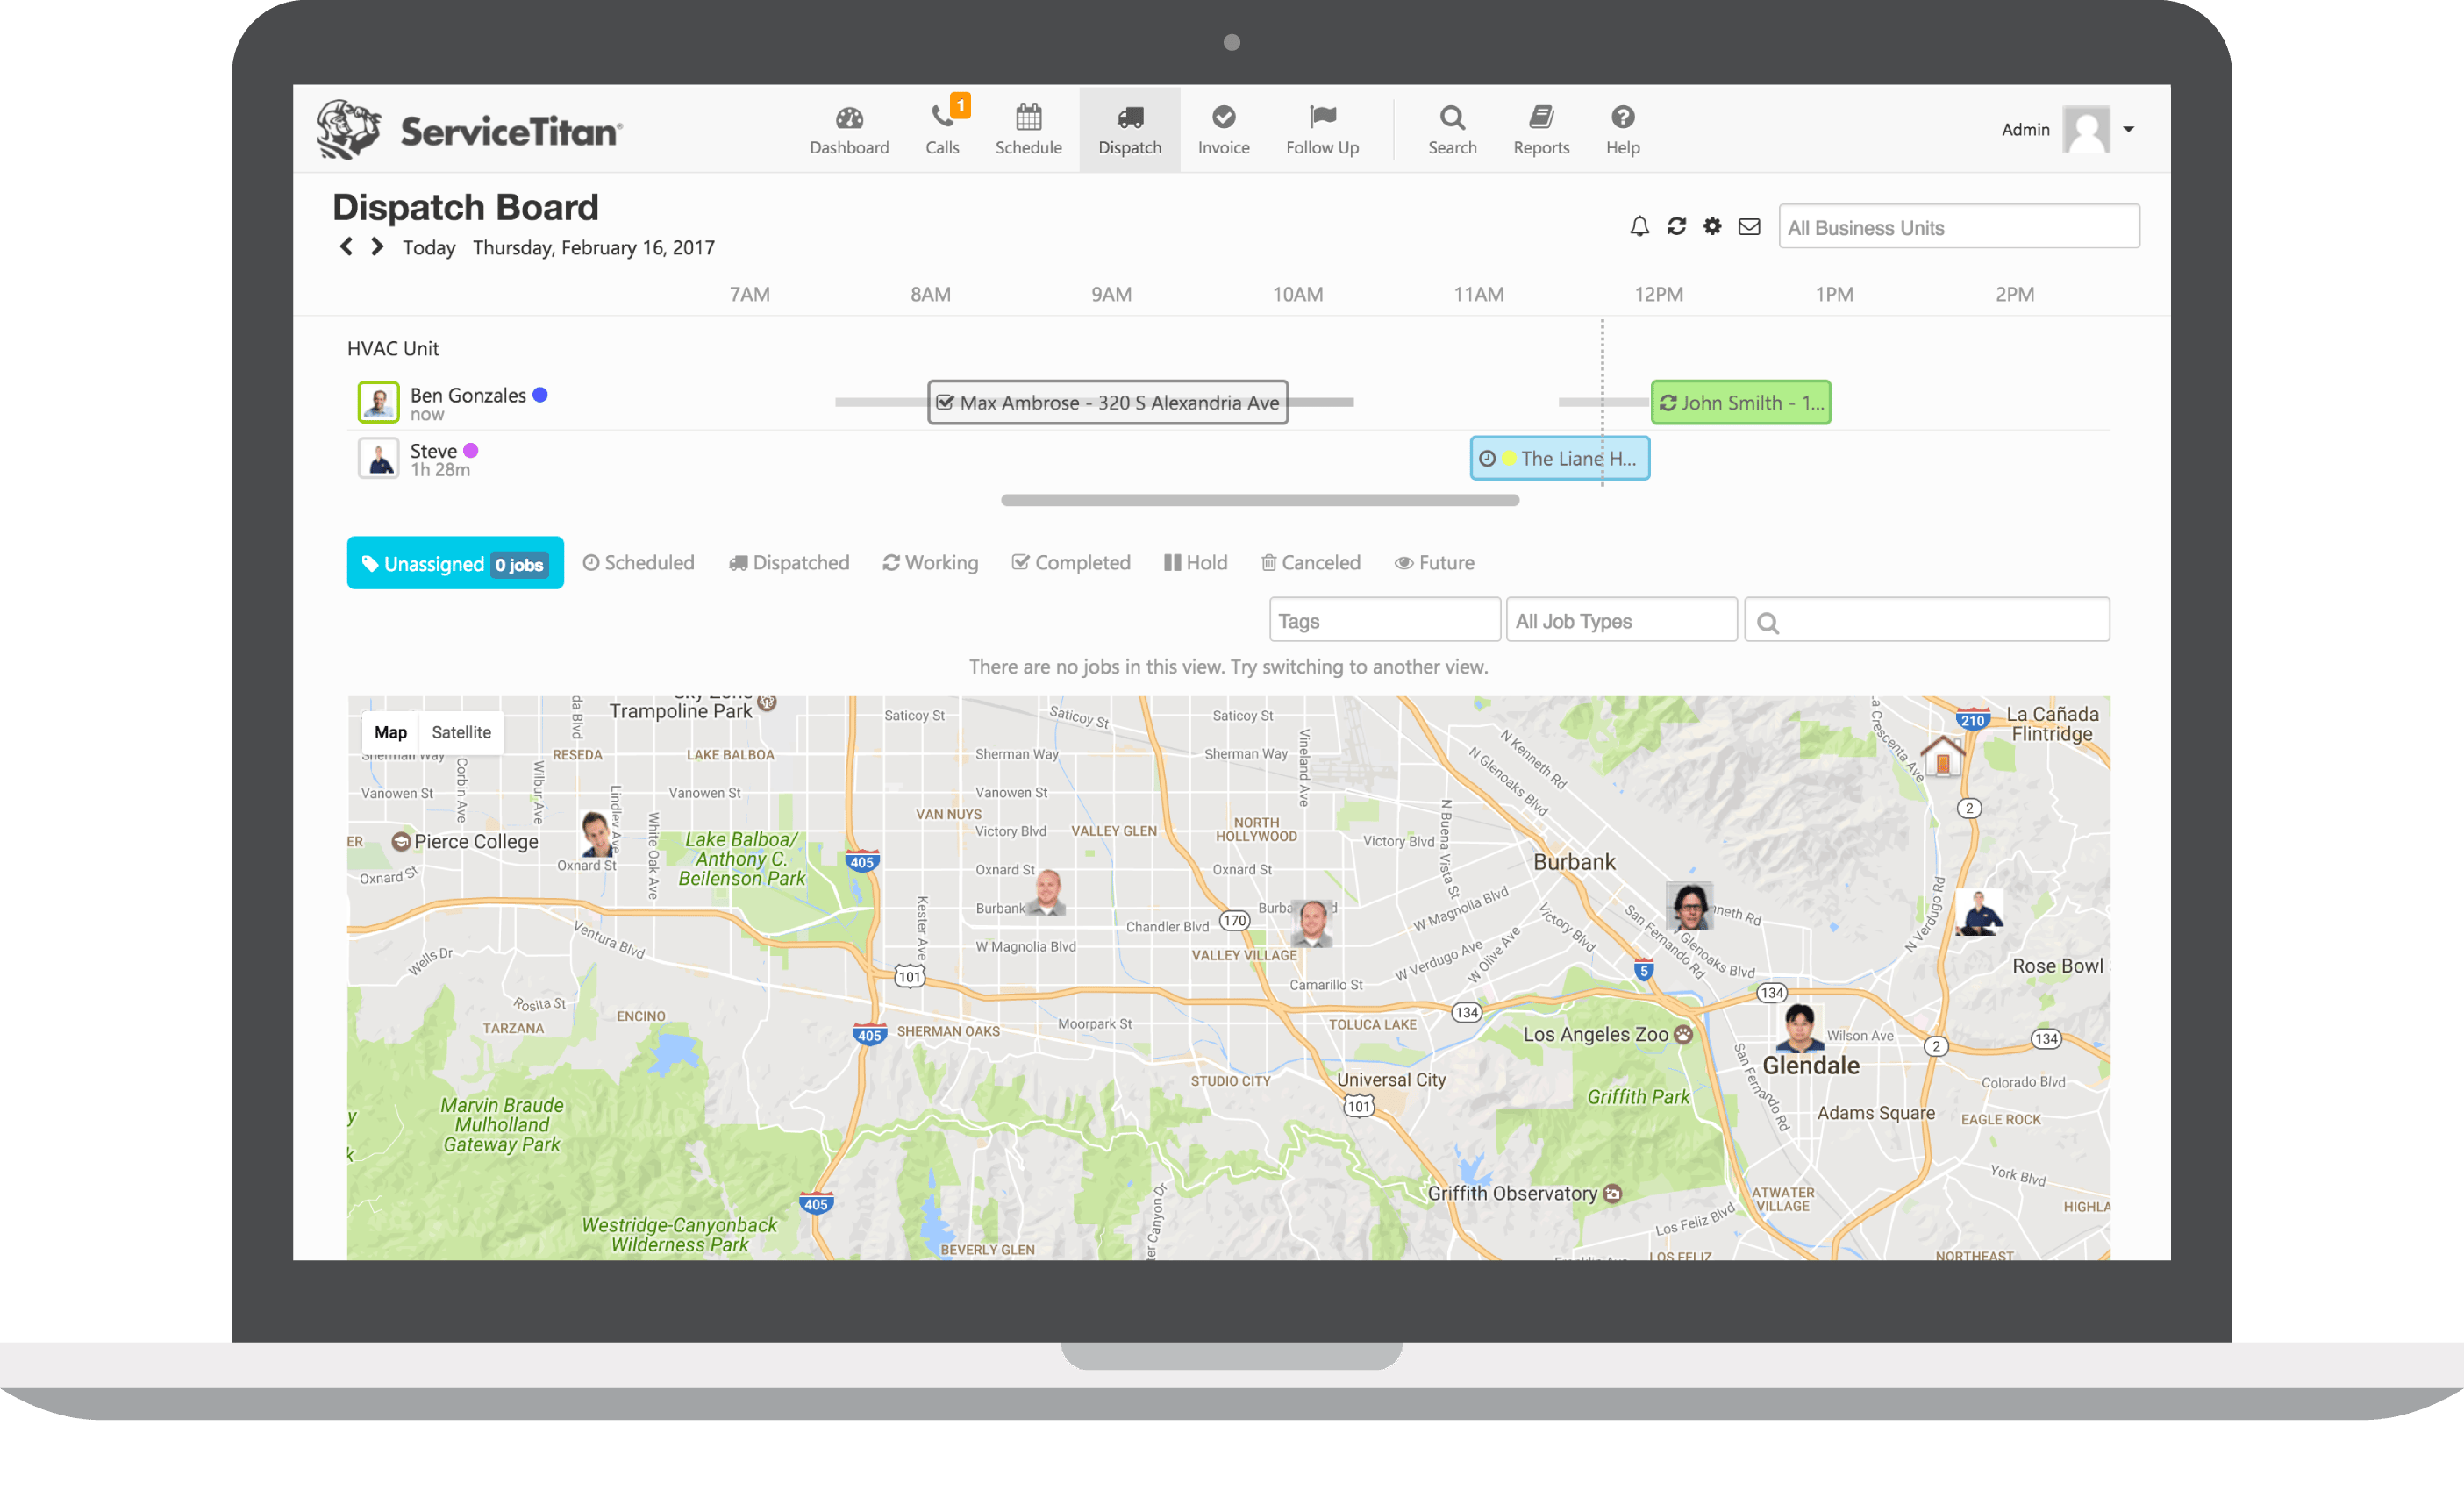Switch to the Scheduled jobs tab
The height and width of the screenshot is (1490, 2464).
(x=638, y=563)
